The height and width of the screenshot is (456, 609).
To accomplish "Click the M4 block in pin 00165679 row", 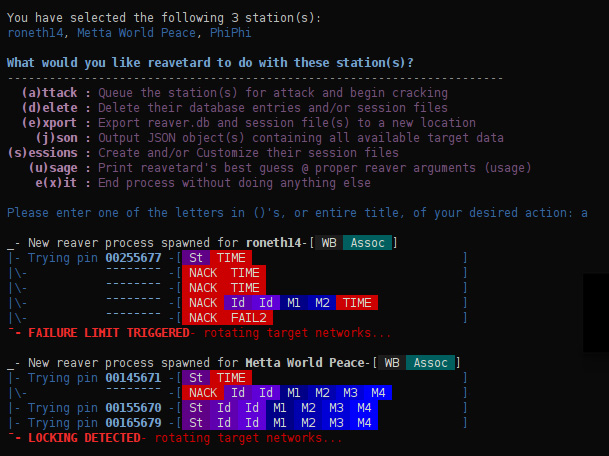I will click(364, 423).
